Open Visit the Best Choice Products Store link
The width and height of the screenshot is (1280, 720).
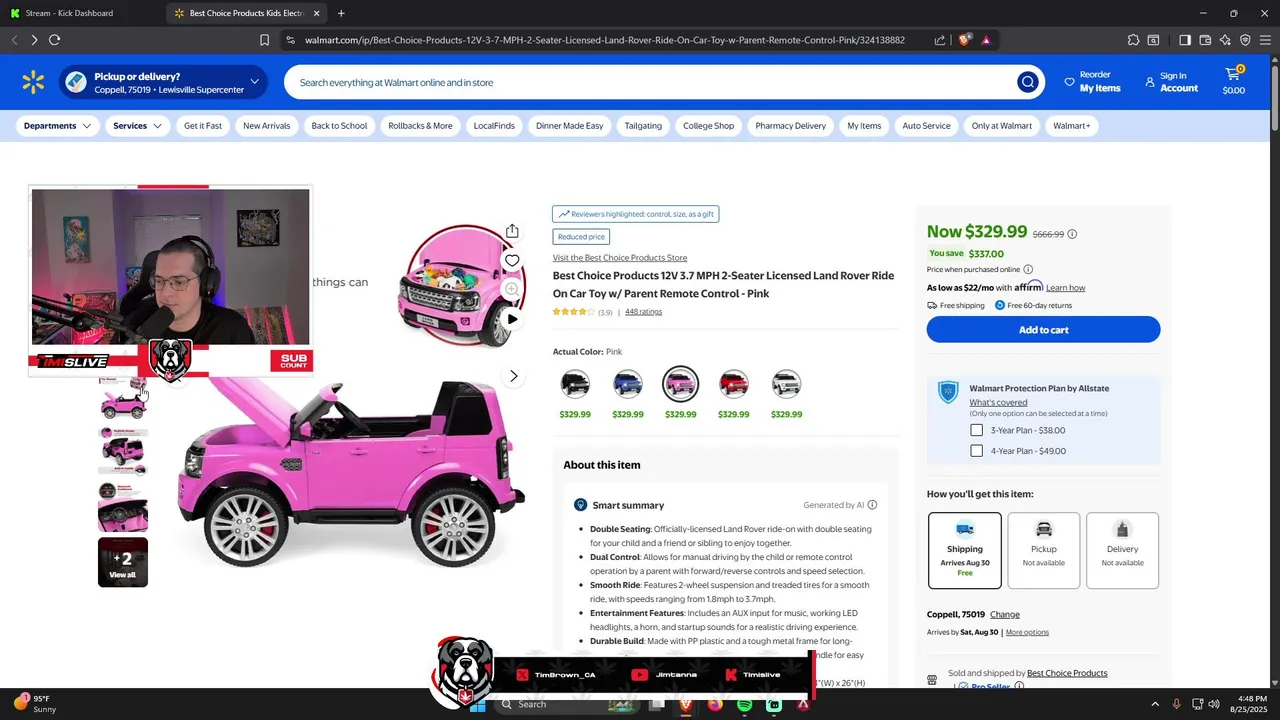click(x=620, y=258)
